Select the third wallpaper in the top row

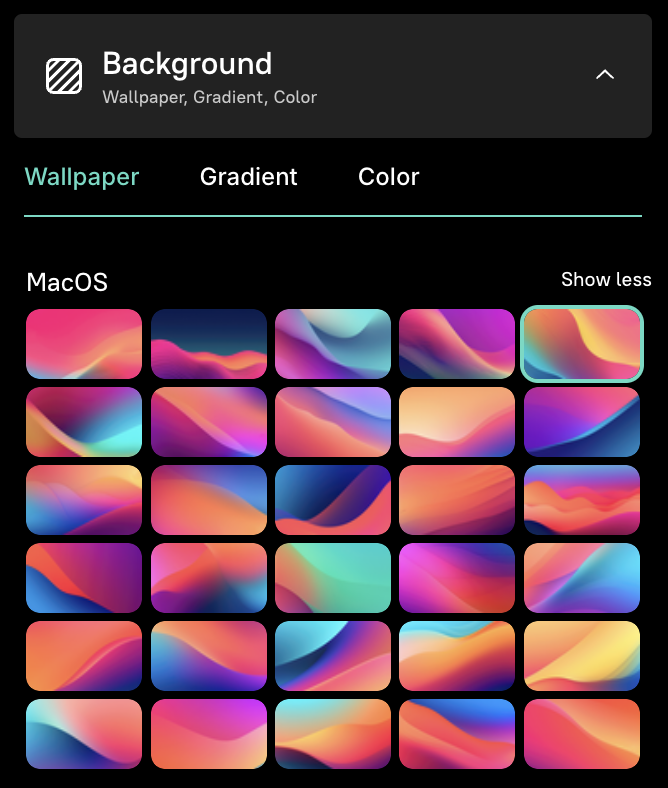[333, 344]
